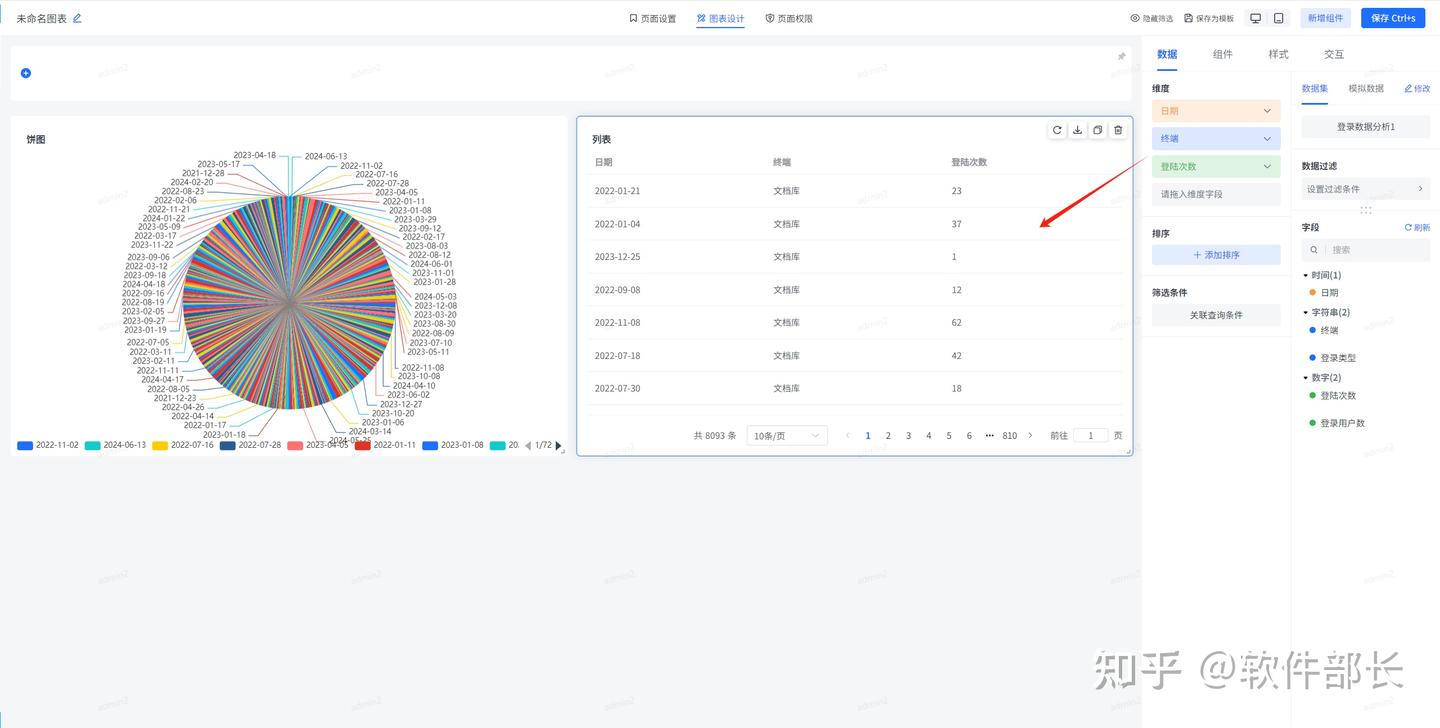Open the 10条/页 page size dropdown
The width and height of the screenshot is (1440, 728).
[787, 436]
